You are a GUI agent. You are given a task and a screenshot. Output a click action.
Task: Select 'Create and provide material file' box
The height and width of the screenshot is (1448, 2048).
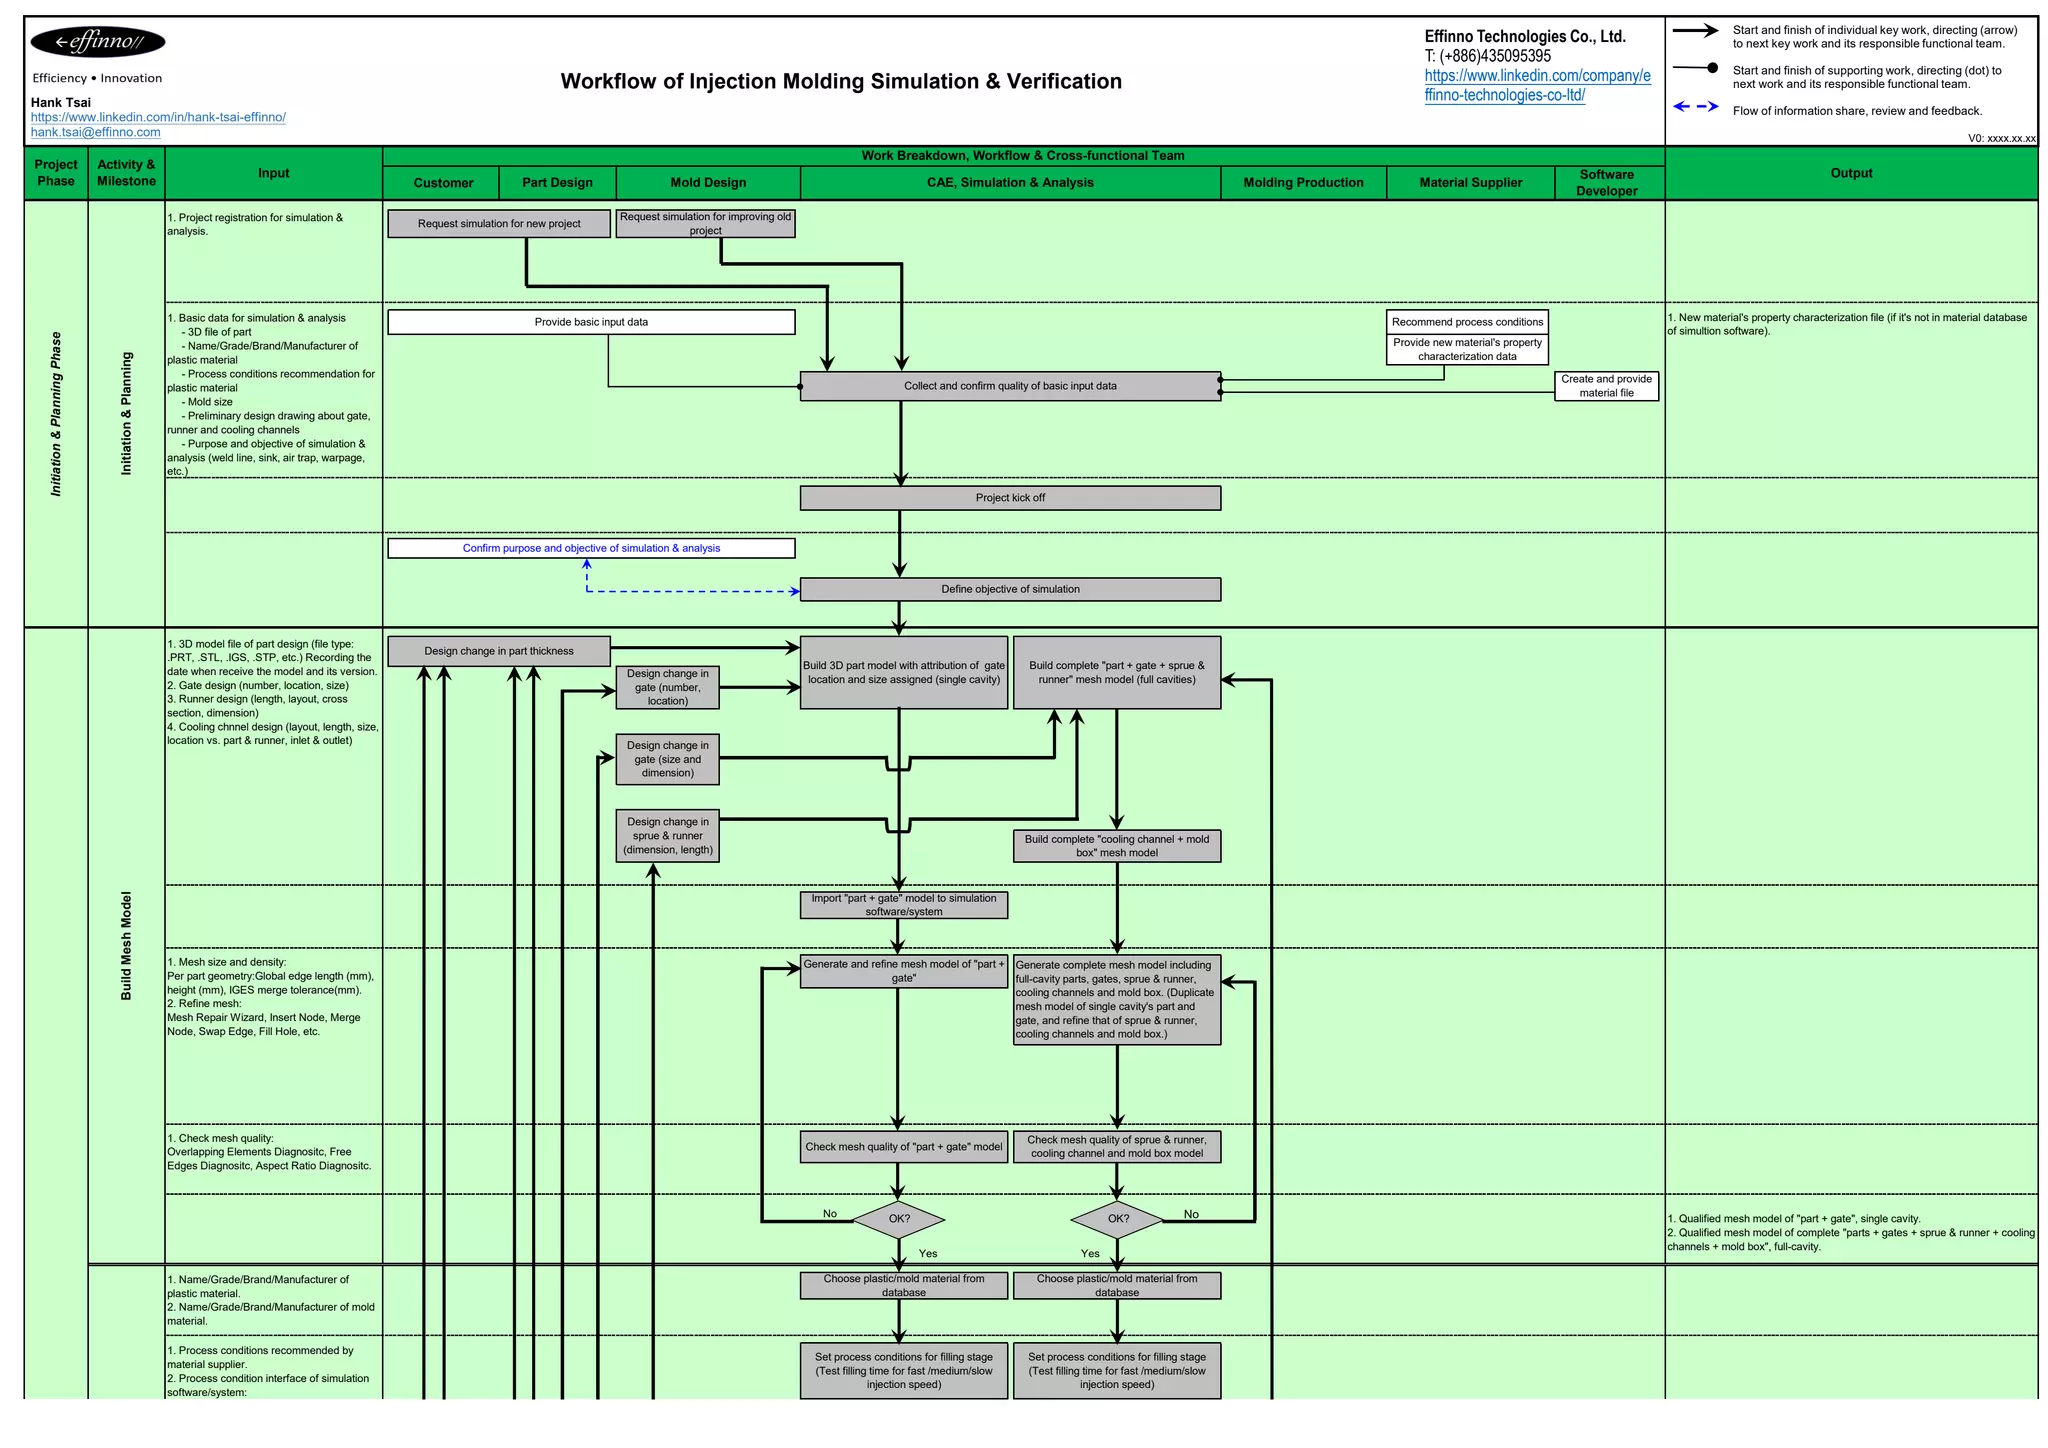coord(1606,386)
